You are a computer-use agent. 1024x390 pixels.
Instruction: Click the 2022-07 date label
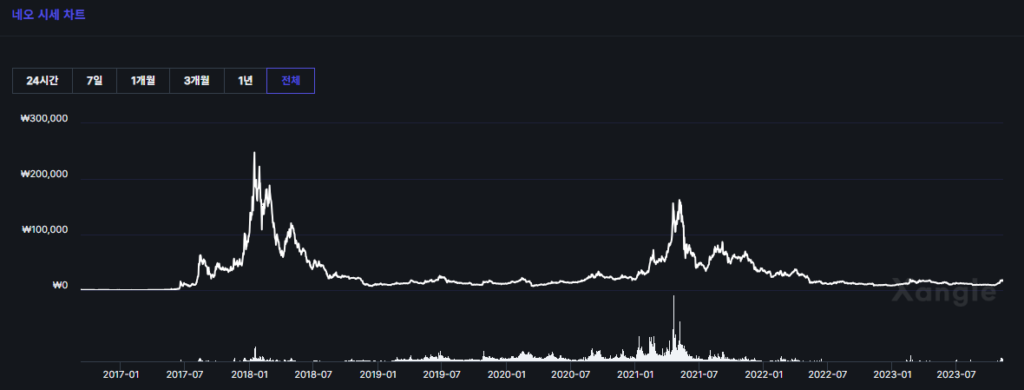827,375
